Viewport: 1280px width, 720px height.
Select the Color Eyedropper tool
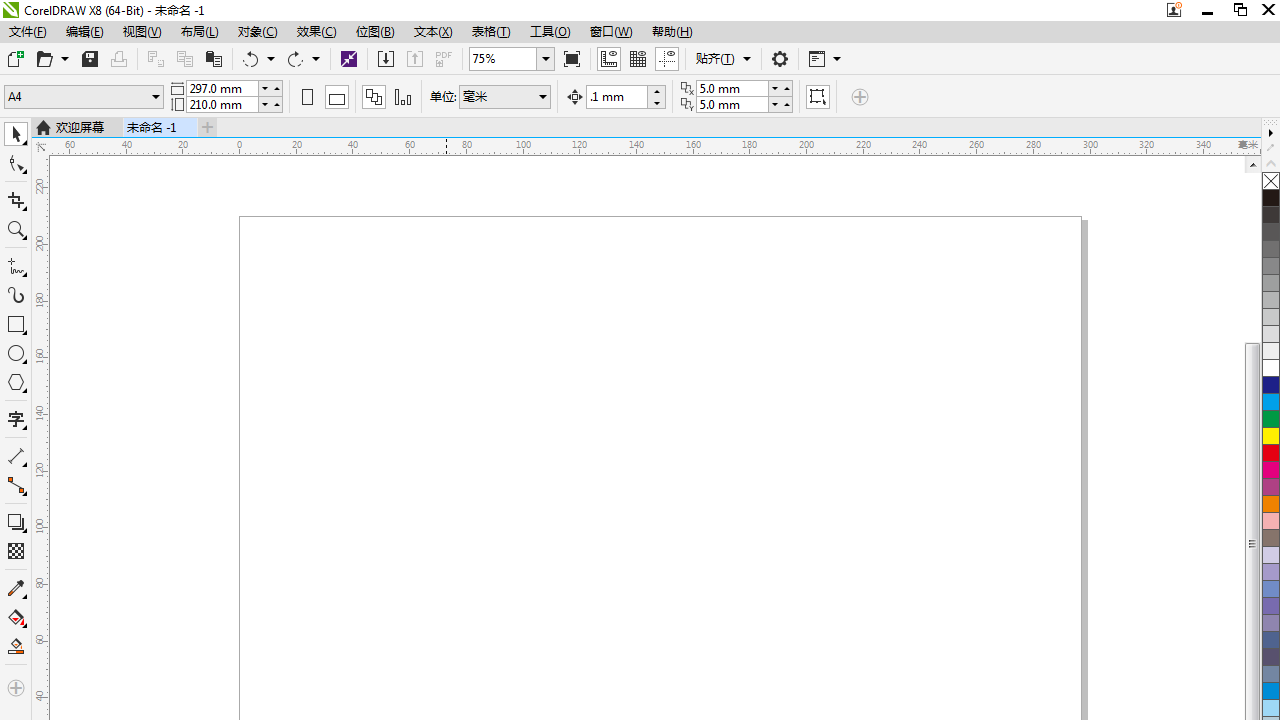pyautogui.click(x=16, y=589)
